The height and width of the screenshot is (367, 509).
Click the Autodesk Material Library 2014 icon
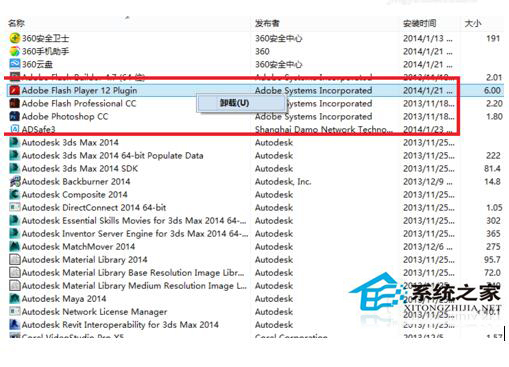pyautogui.click(x=15, y=259)
